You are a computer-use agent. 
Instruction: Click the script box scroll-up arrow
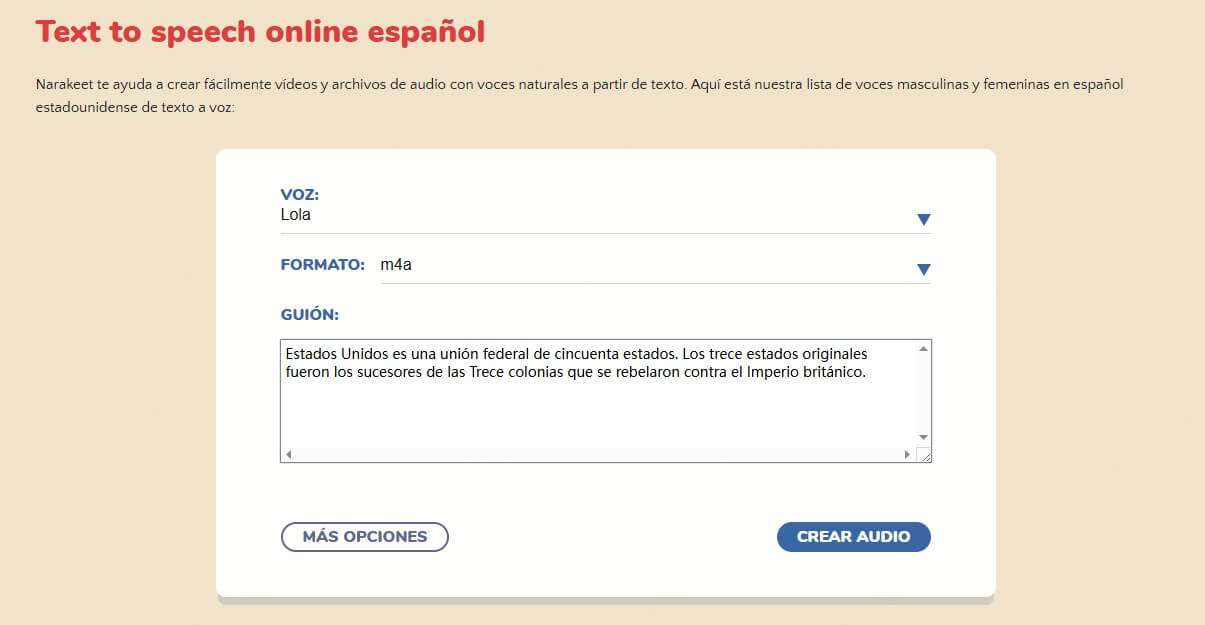tap(923, 348)
